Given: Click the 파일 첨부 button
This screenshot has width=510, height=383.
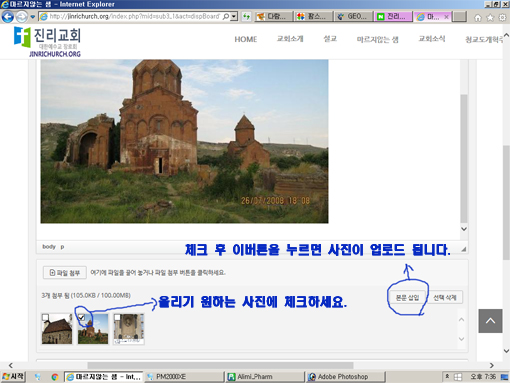Looking at the screenshot, I should [65, 273].
